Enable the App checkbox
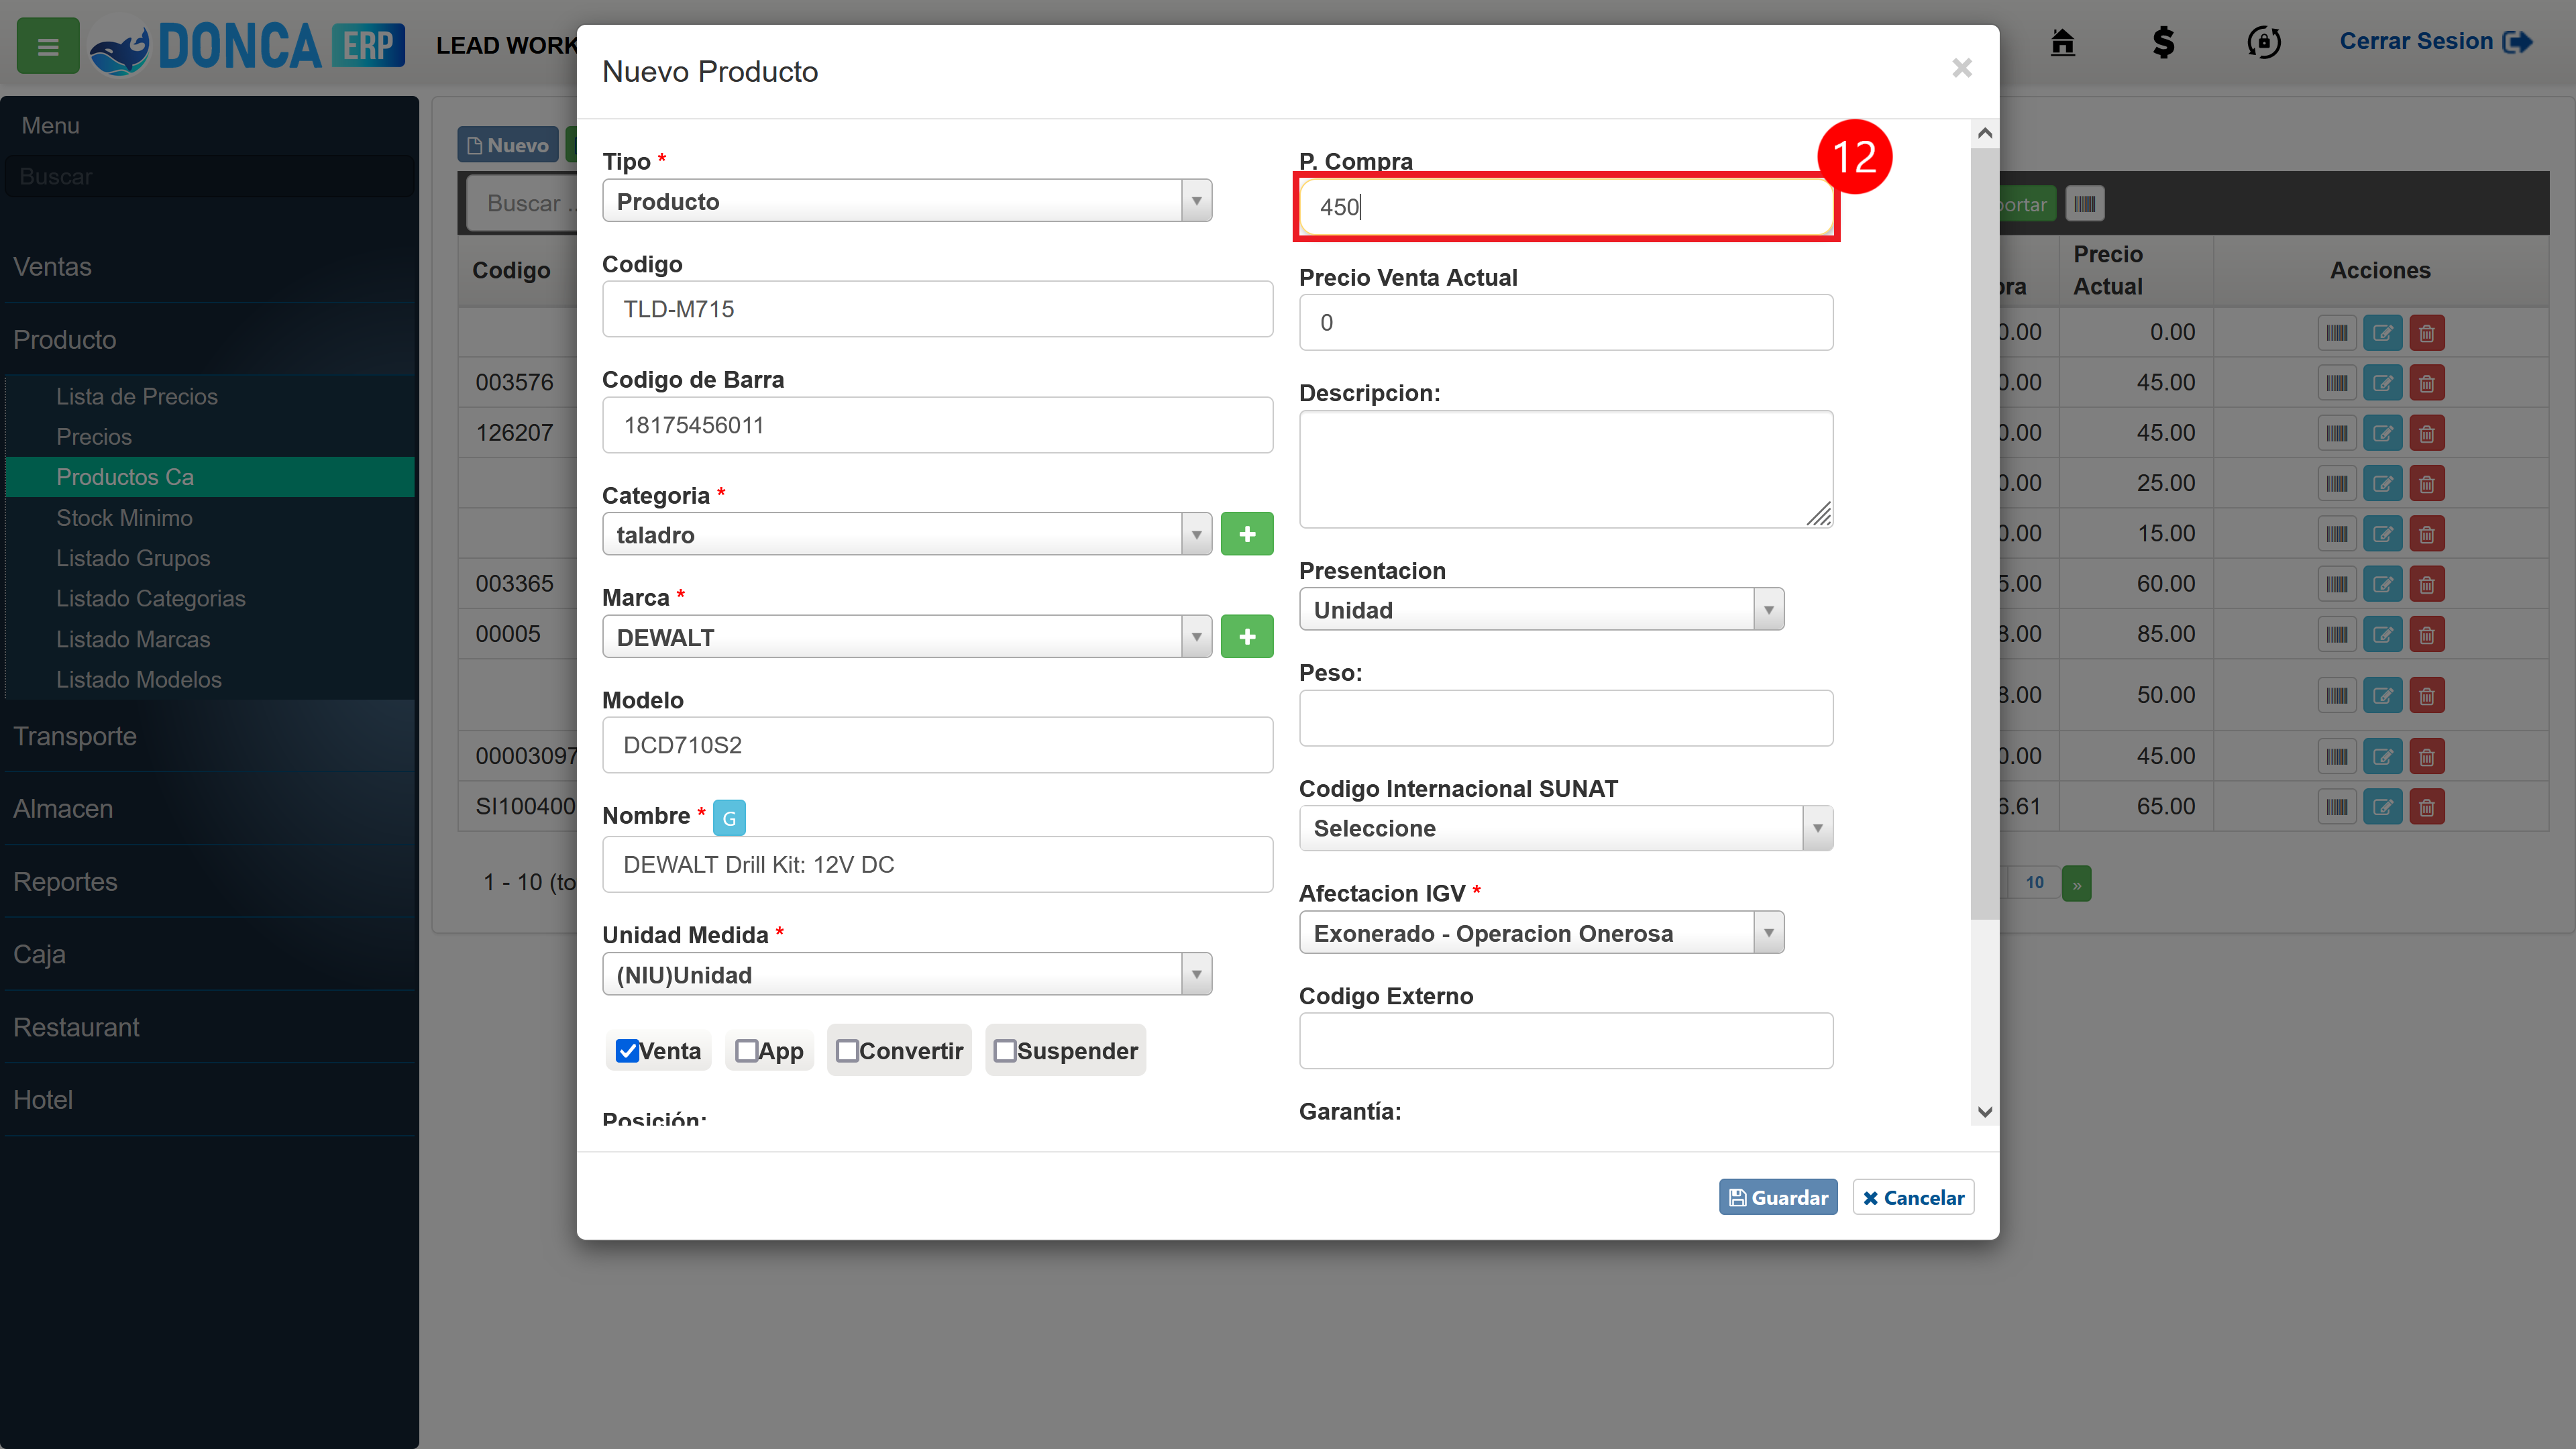The image size is (2576, 1449). click(x=746, y=1051)
